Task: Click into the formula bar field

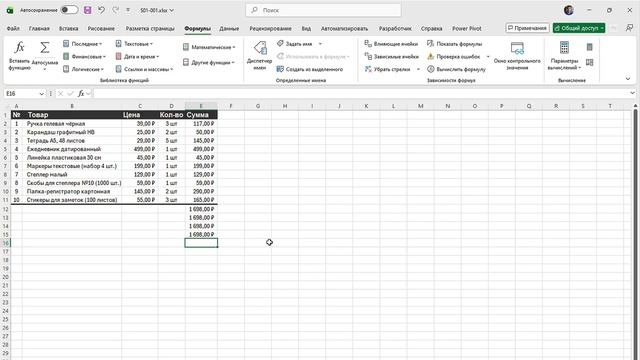Action: (x=361, y=93)
